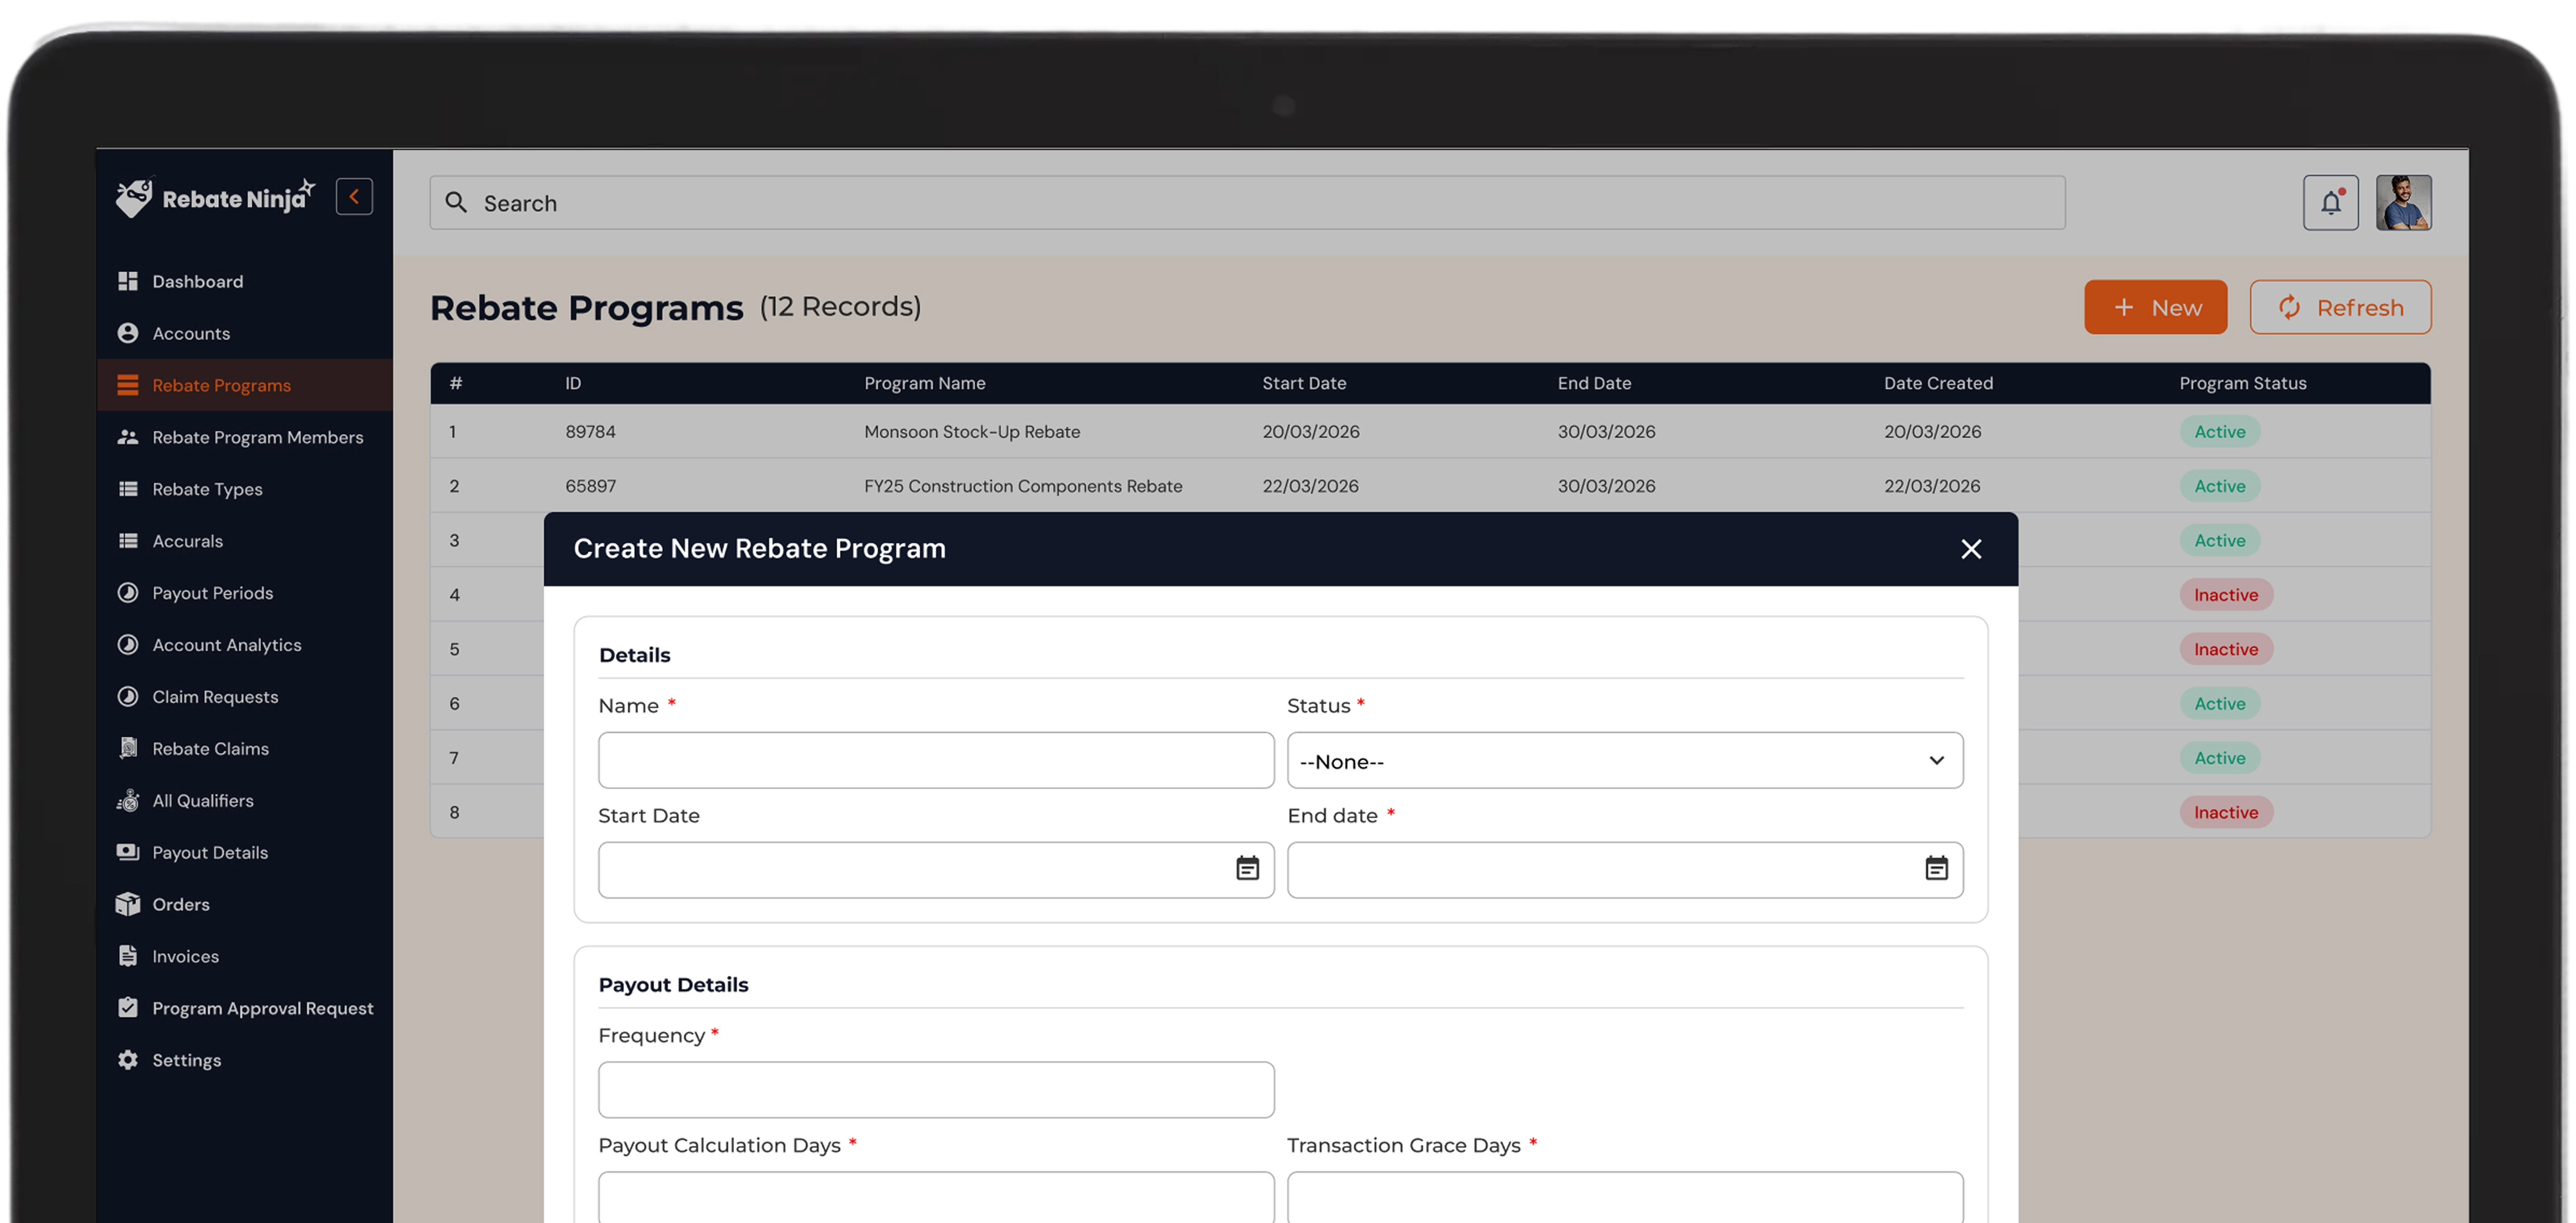
Task: Open Invoices
Action: 185,957
